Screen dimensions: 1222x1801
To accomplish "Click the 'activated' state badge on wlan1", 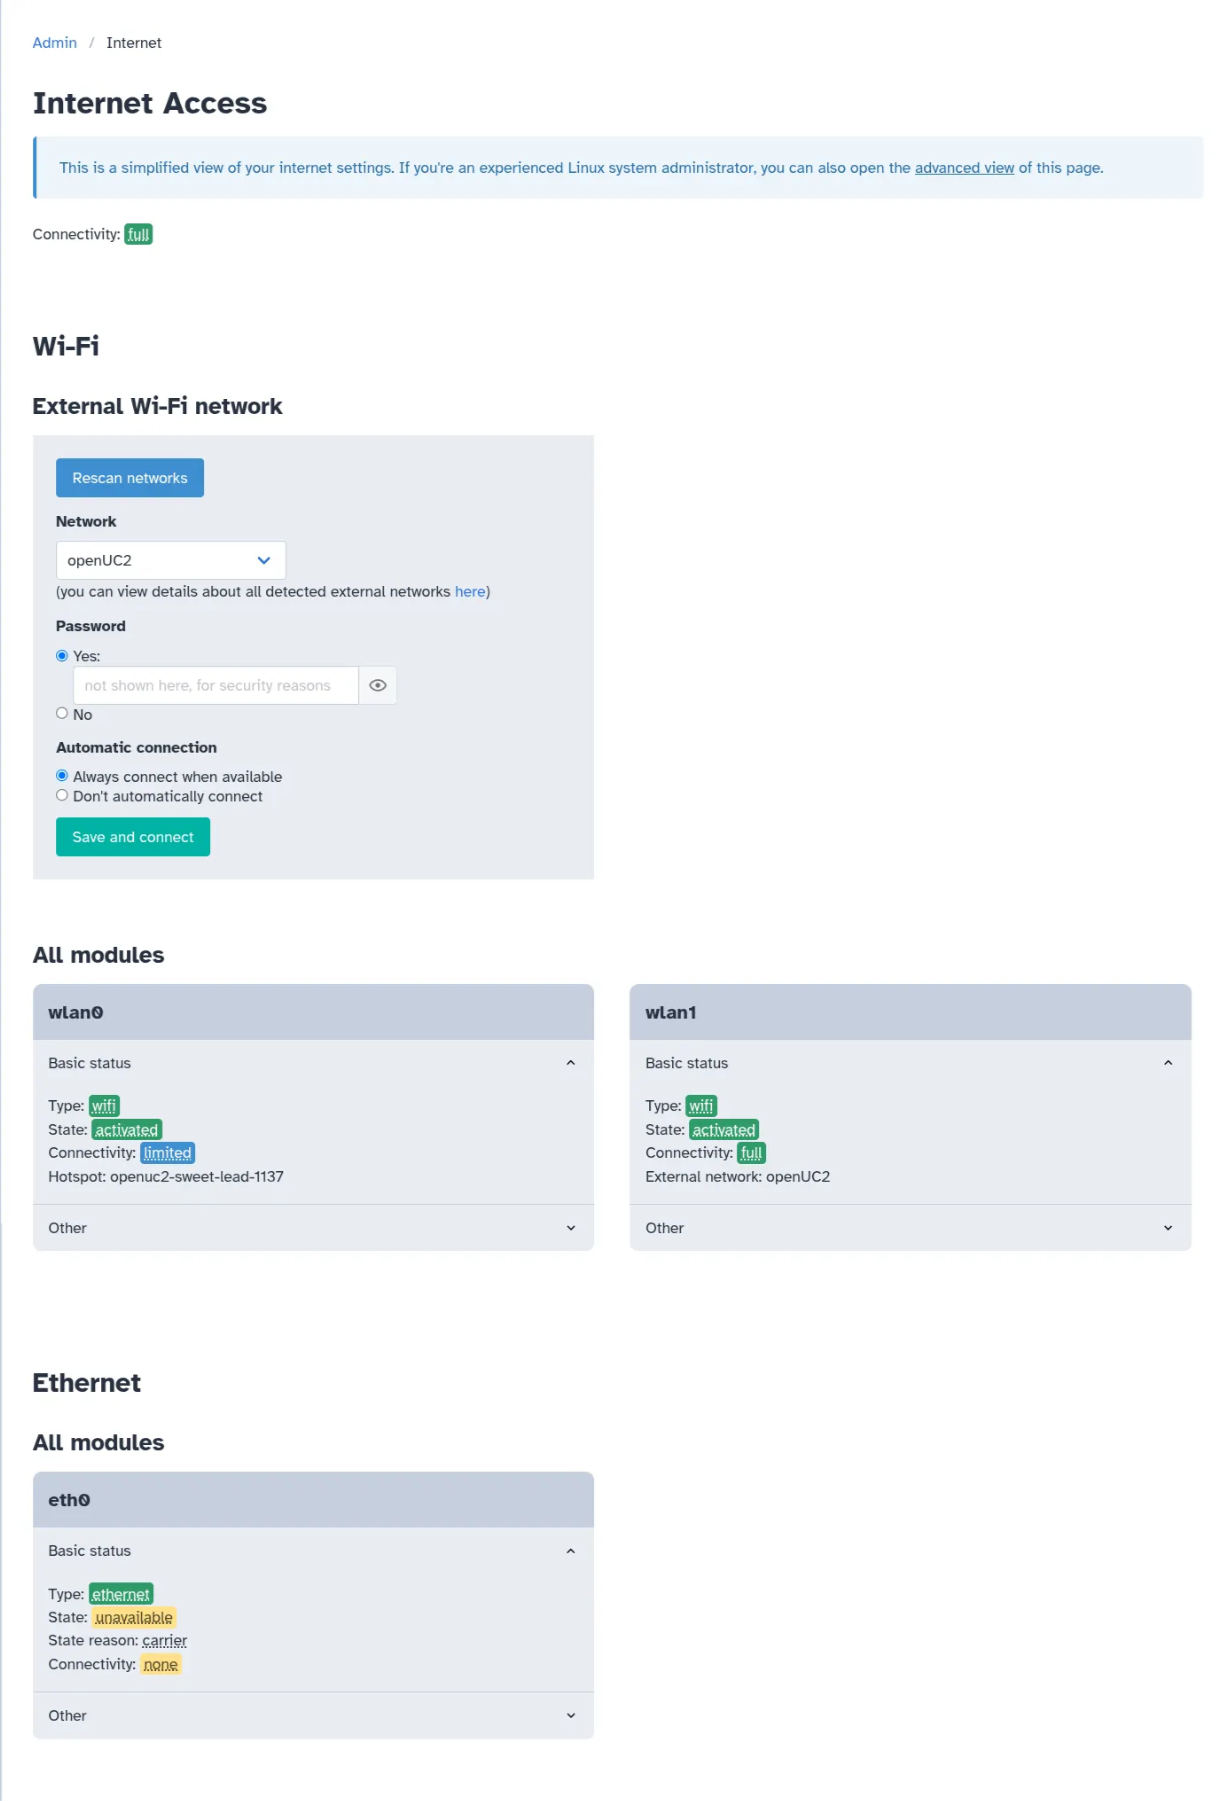I will coord(723,1129).
